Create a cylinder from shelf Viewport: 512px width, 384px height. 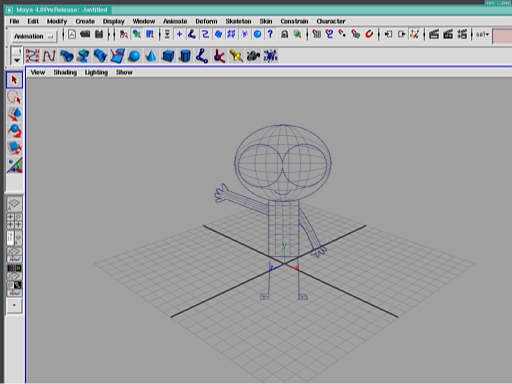click(x=185, y=56)
